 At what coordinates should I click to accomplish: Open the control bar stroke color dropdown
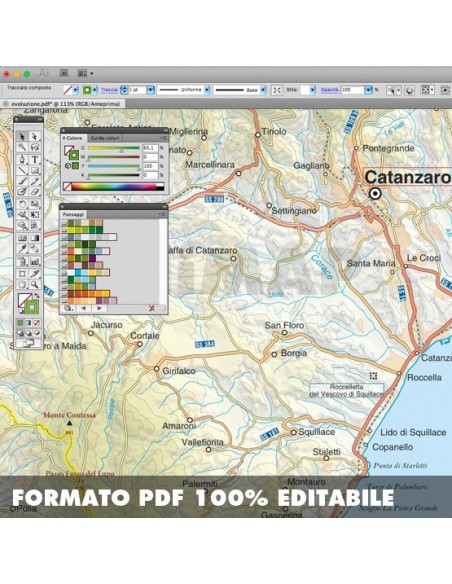95,90
